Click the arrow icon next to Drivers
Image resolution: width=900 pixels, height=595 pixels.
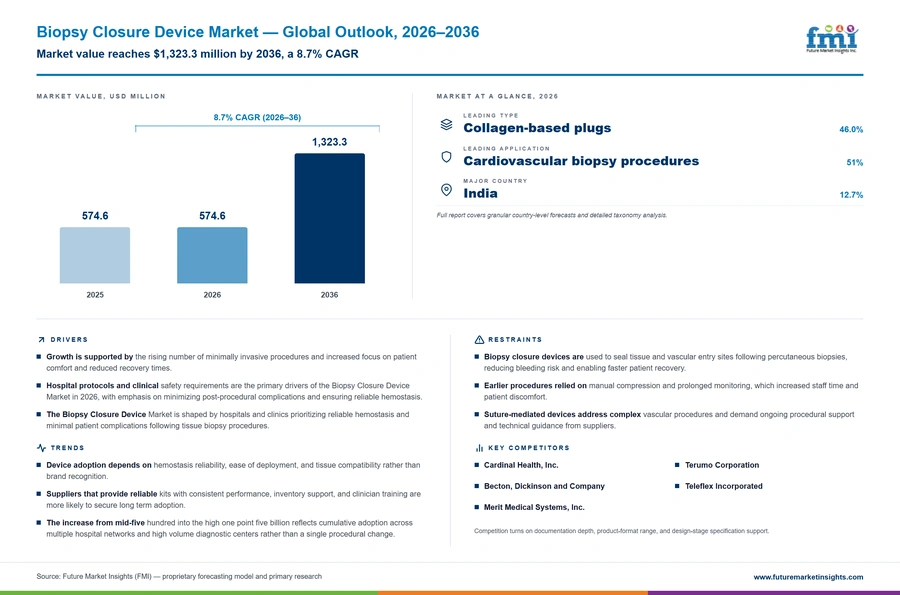pos(41,340)
